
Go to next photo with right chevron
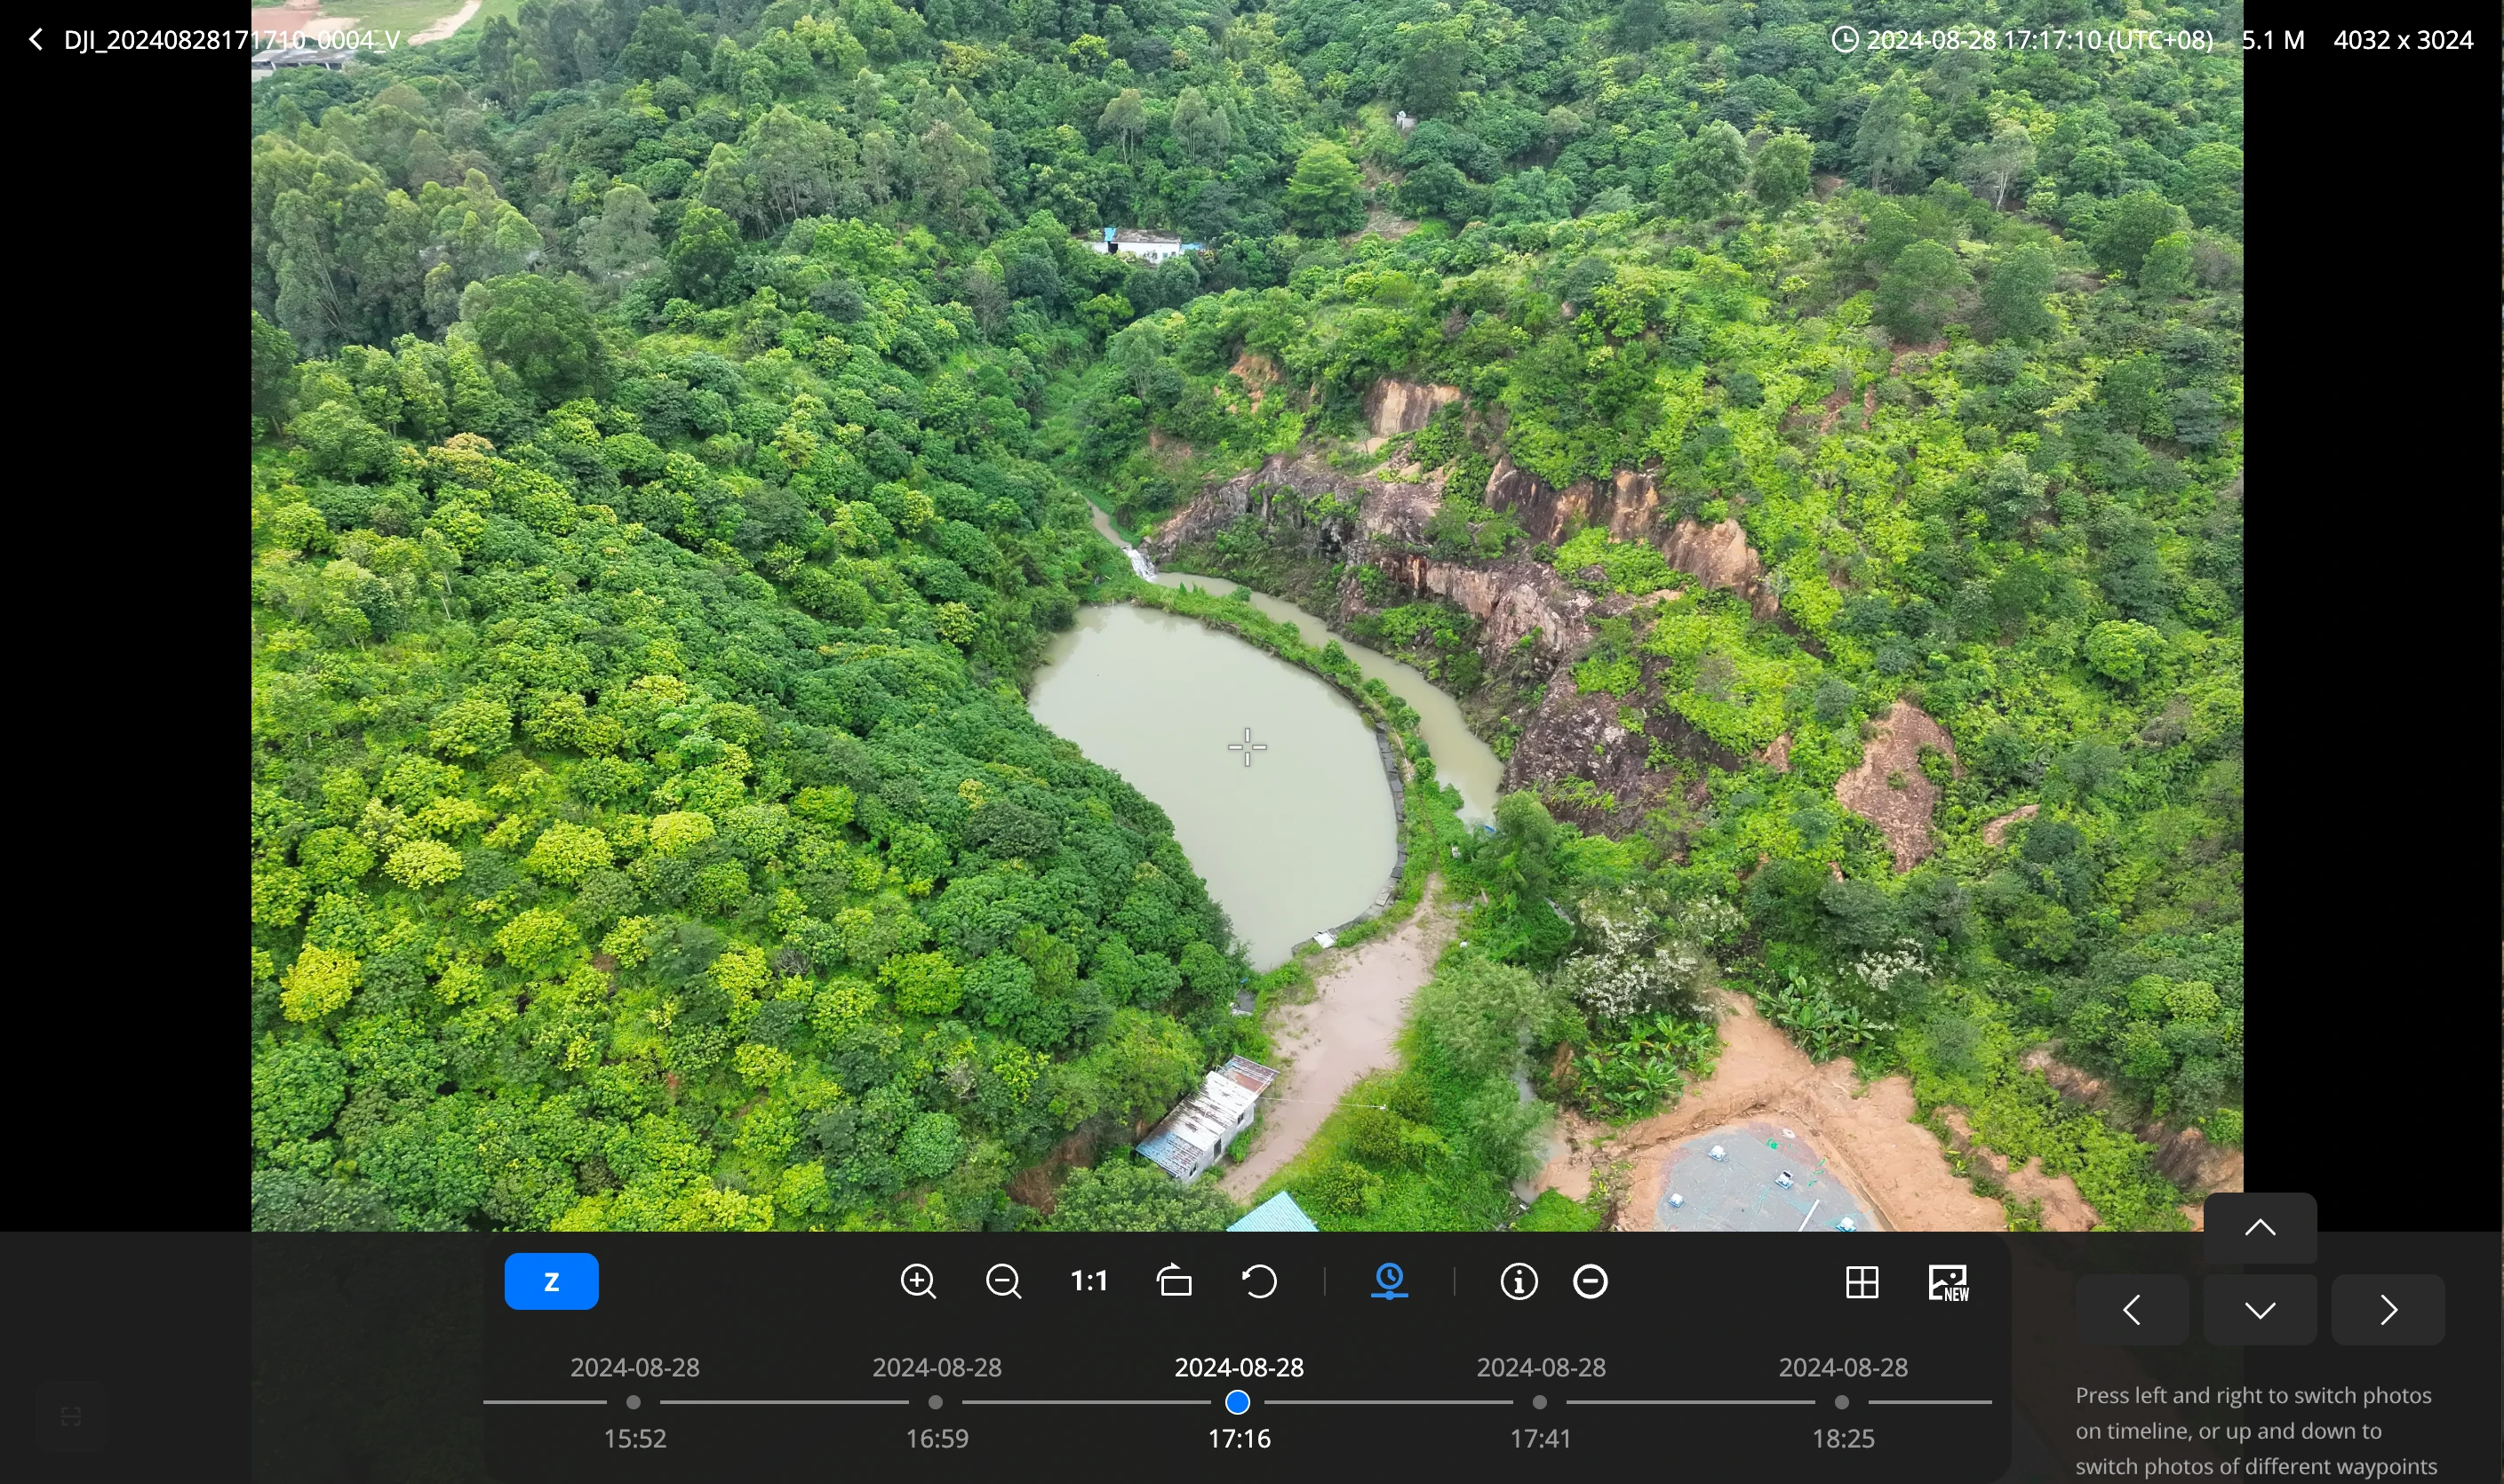[x=2388, y=1310]
